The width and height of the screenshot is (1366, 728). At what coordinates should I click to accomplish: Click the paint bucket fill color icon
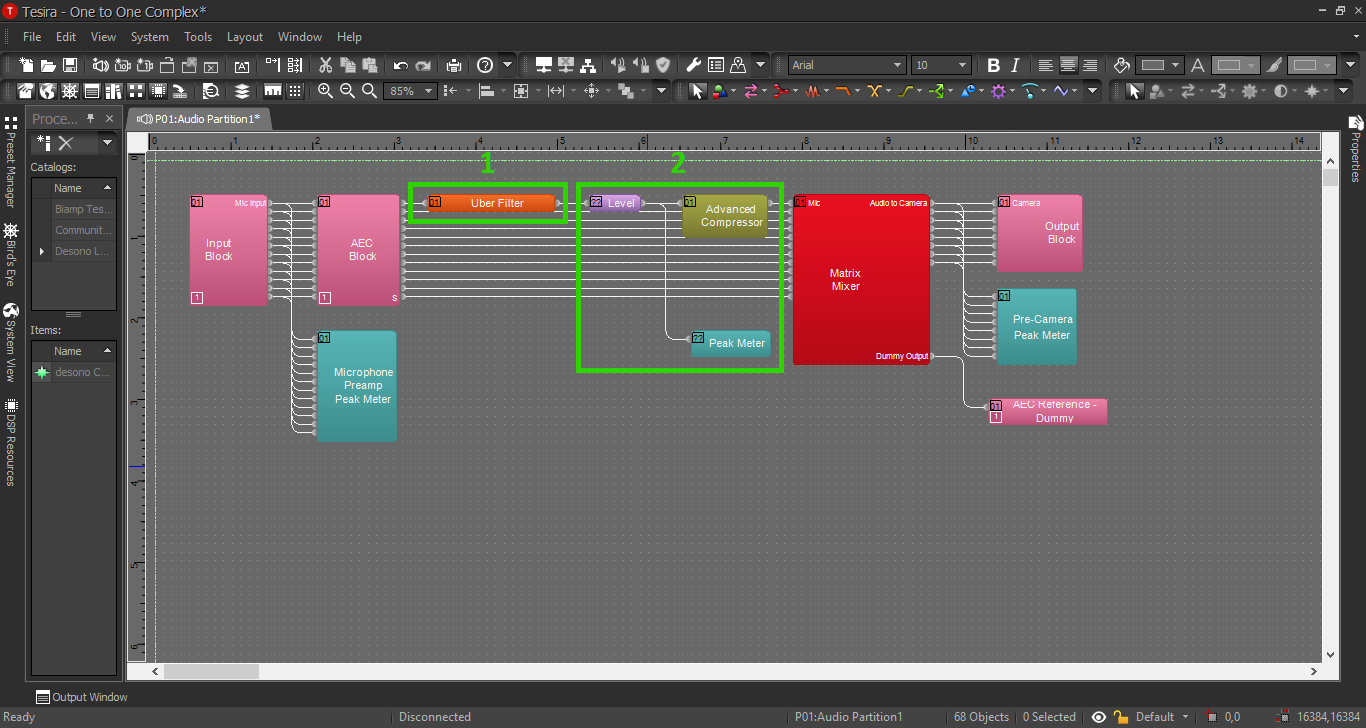pyautogui.click(x=1122, y=65)
